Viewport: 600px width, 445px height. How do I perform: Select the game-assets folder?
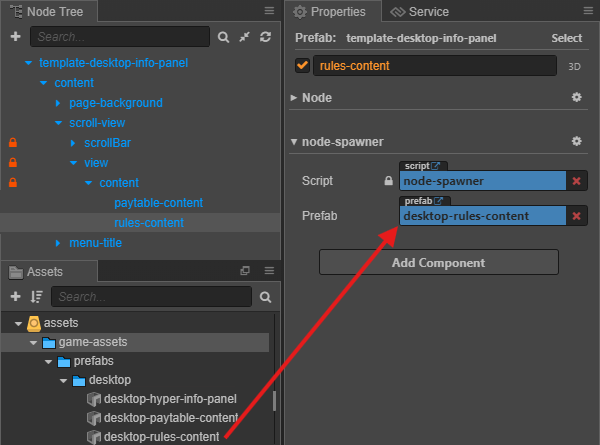click(93, 342)
